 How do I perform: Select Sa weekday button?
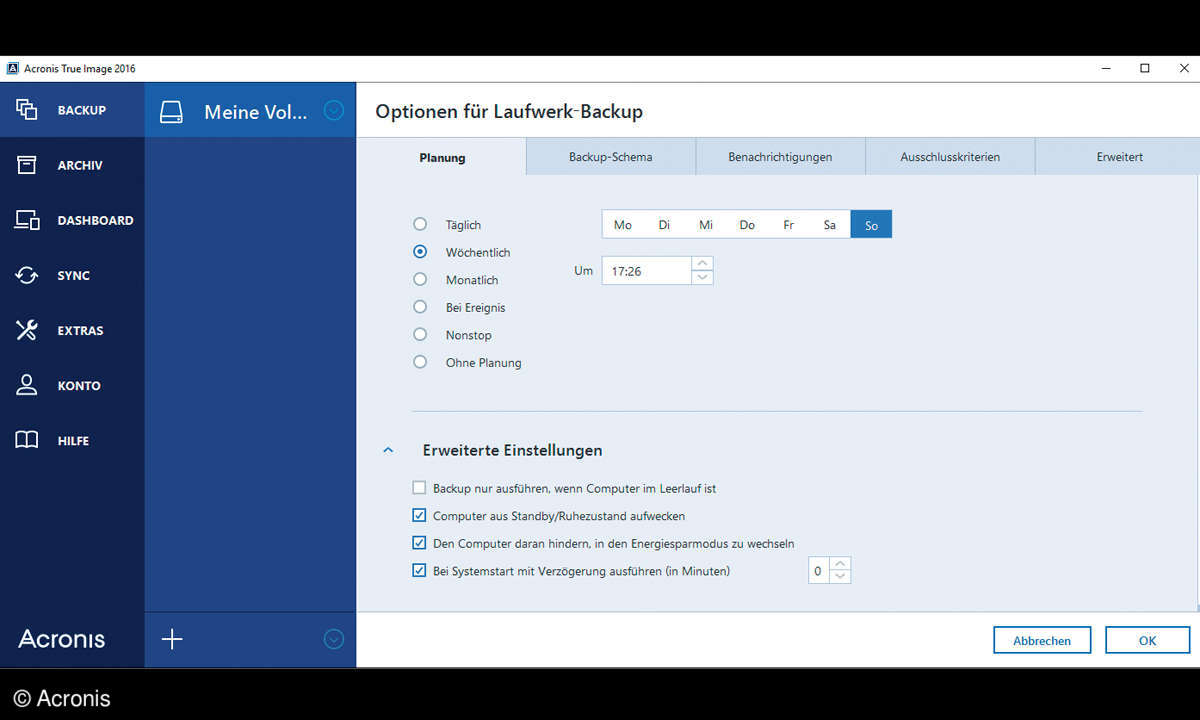click(x=830, y=224)
